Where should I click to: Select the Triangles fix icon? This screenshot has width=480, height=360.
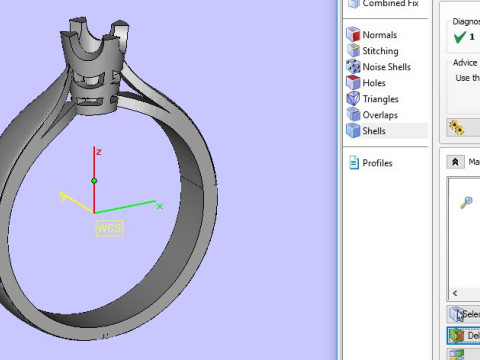pyautogui.click(x=353, y=99)
